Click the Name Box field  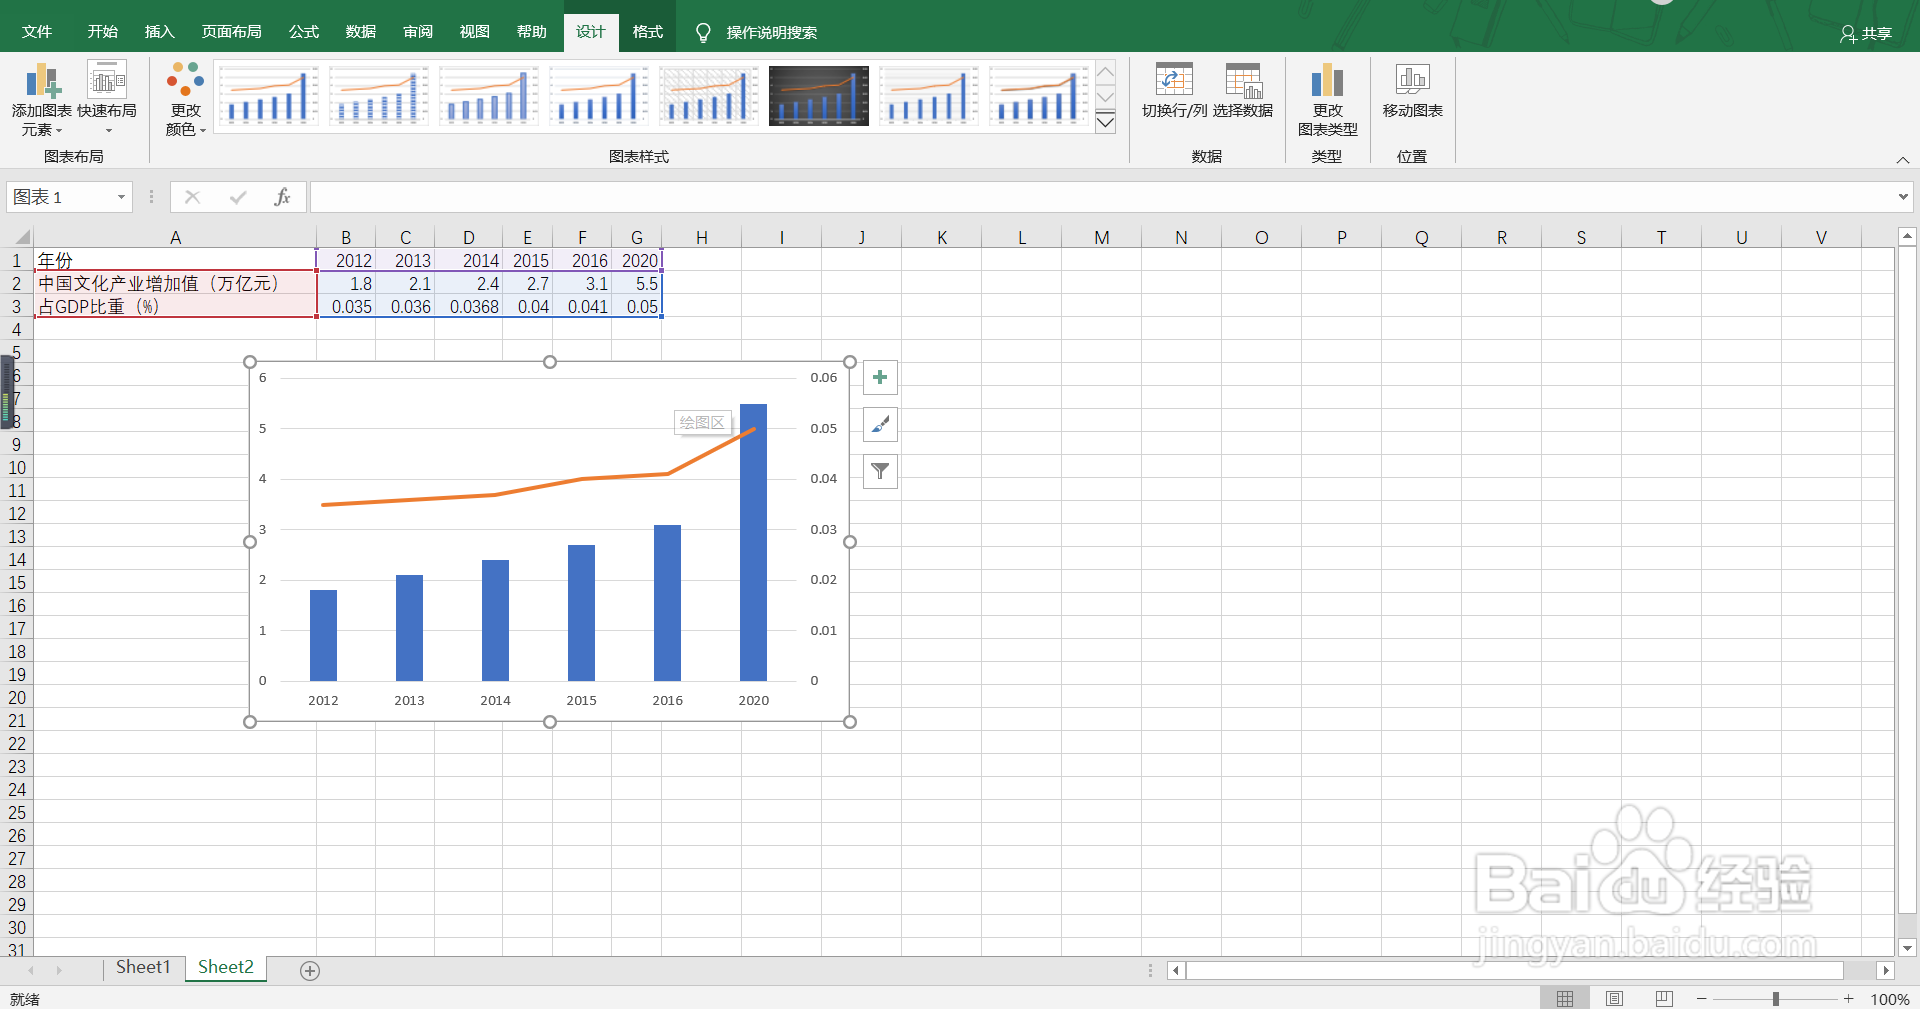(60, 197)
